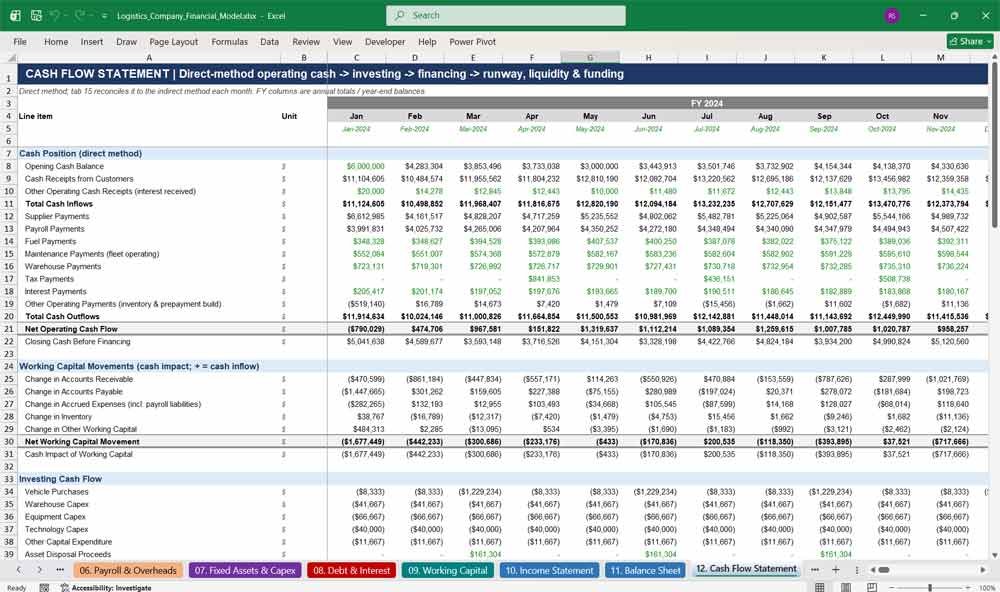Click vertical scrollbar up arrow
Viewport: 1000px width, 592px height.
click(x=994, y=57)
